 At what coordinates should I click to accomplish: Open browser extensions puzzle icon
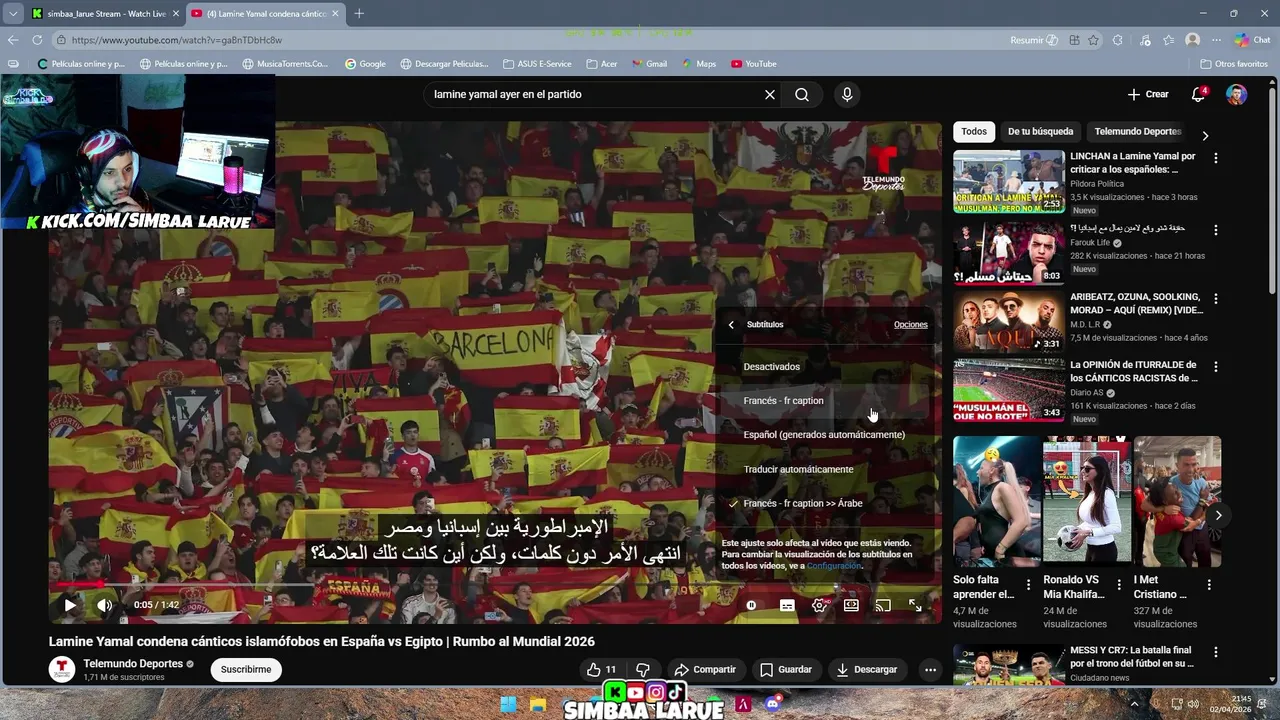click(1117, 40)
